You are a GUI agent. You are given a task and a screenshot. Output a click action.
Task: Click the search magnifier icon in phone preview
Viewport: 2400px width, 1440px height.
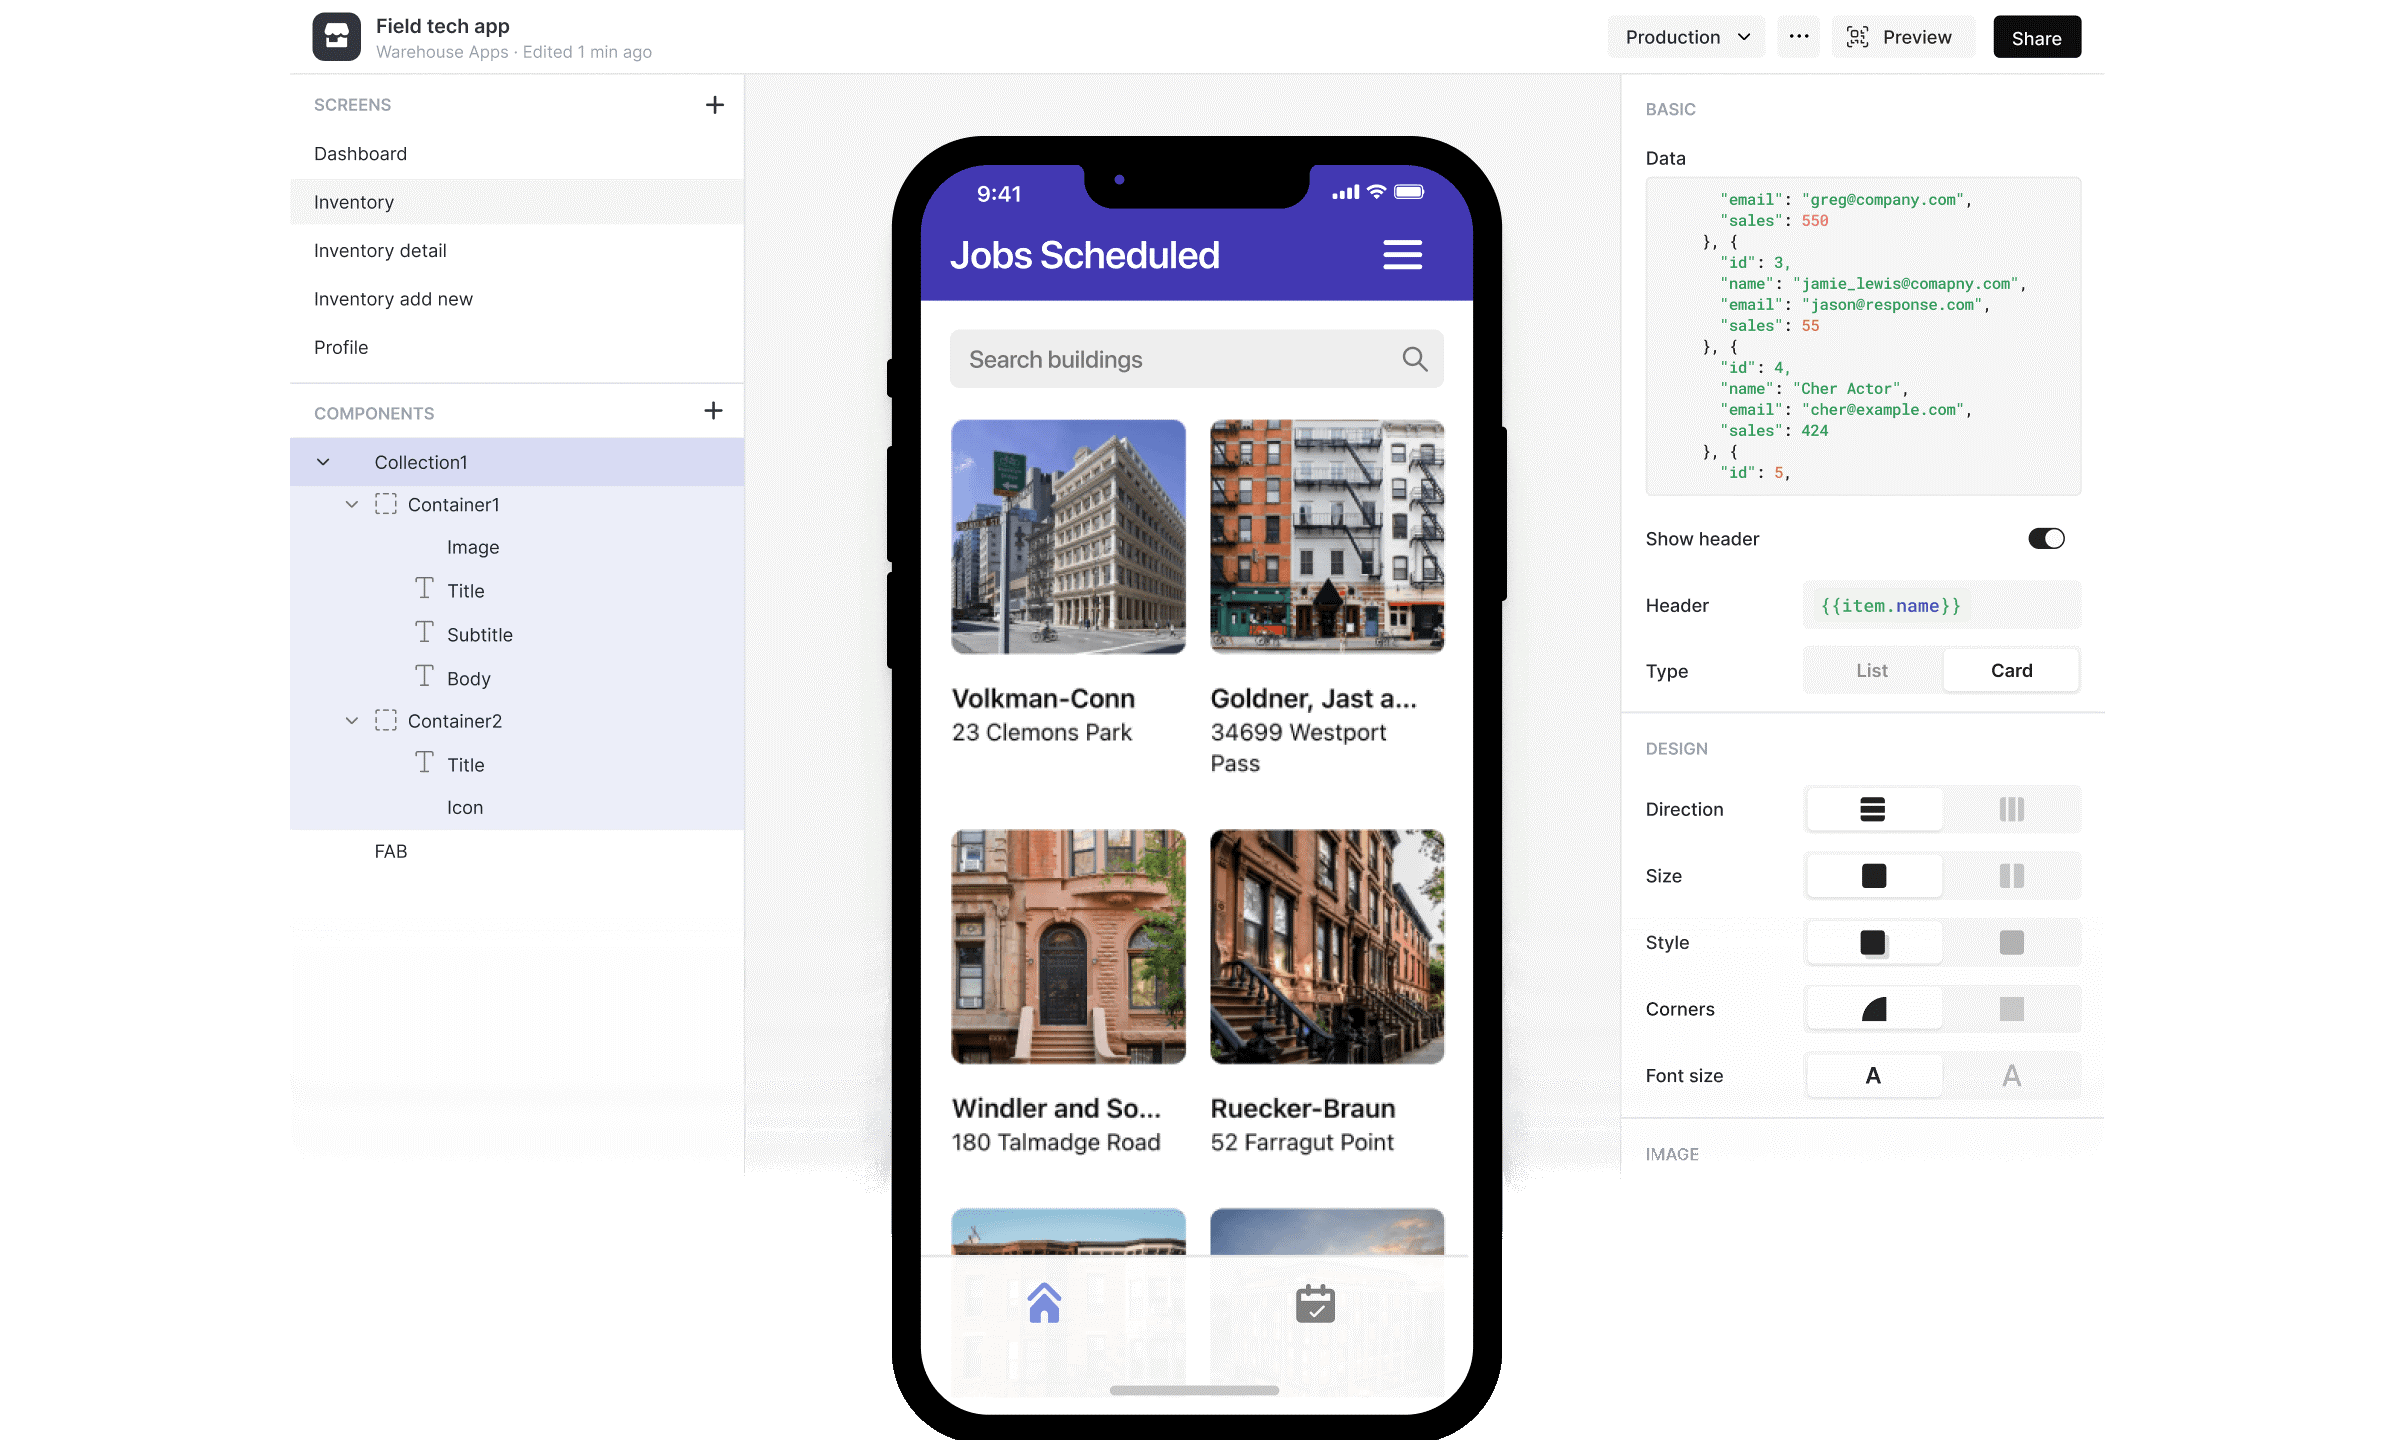point(1414,359)
